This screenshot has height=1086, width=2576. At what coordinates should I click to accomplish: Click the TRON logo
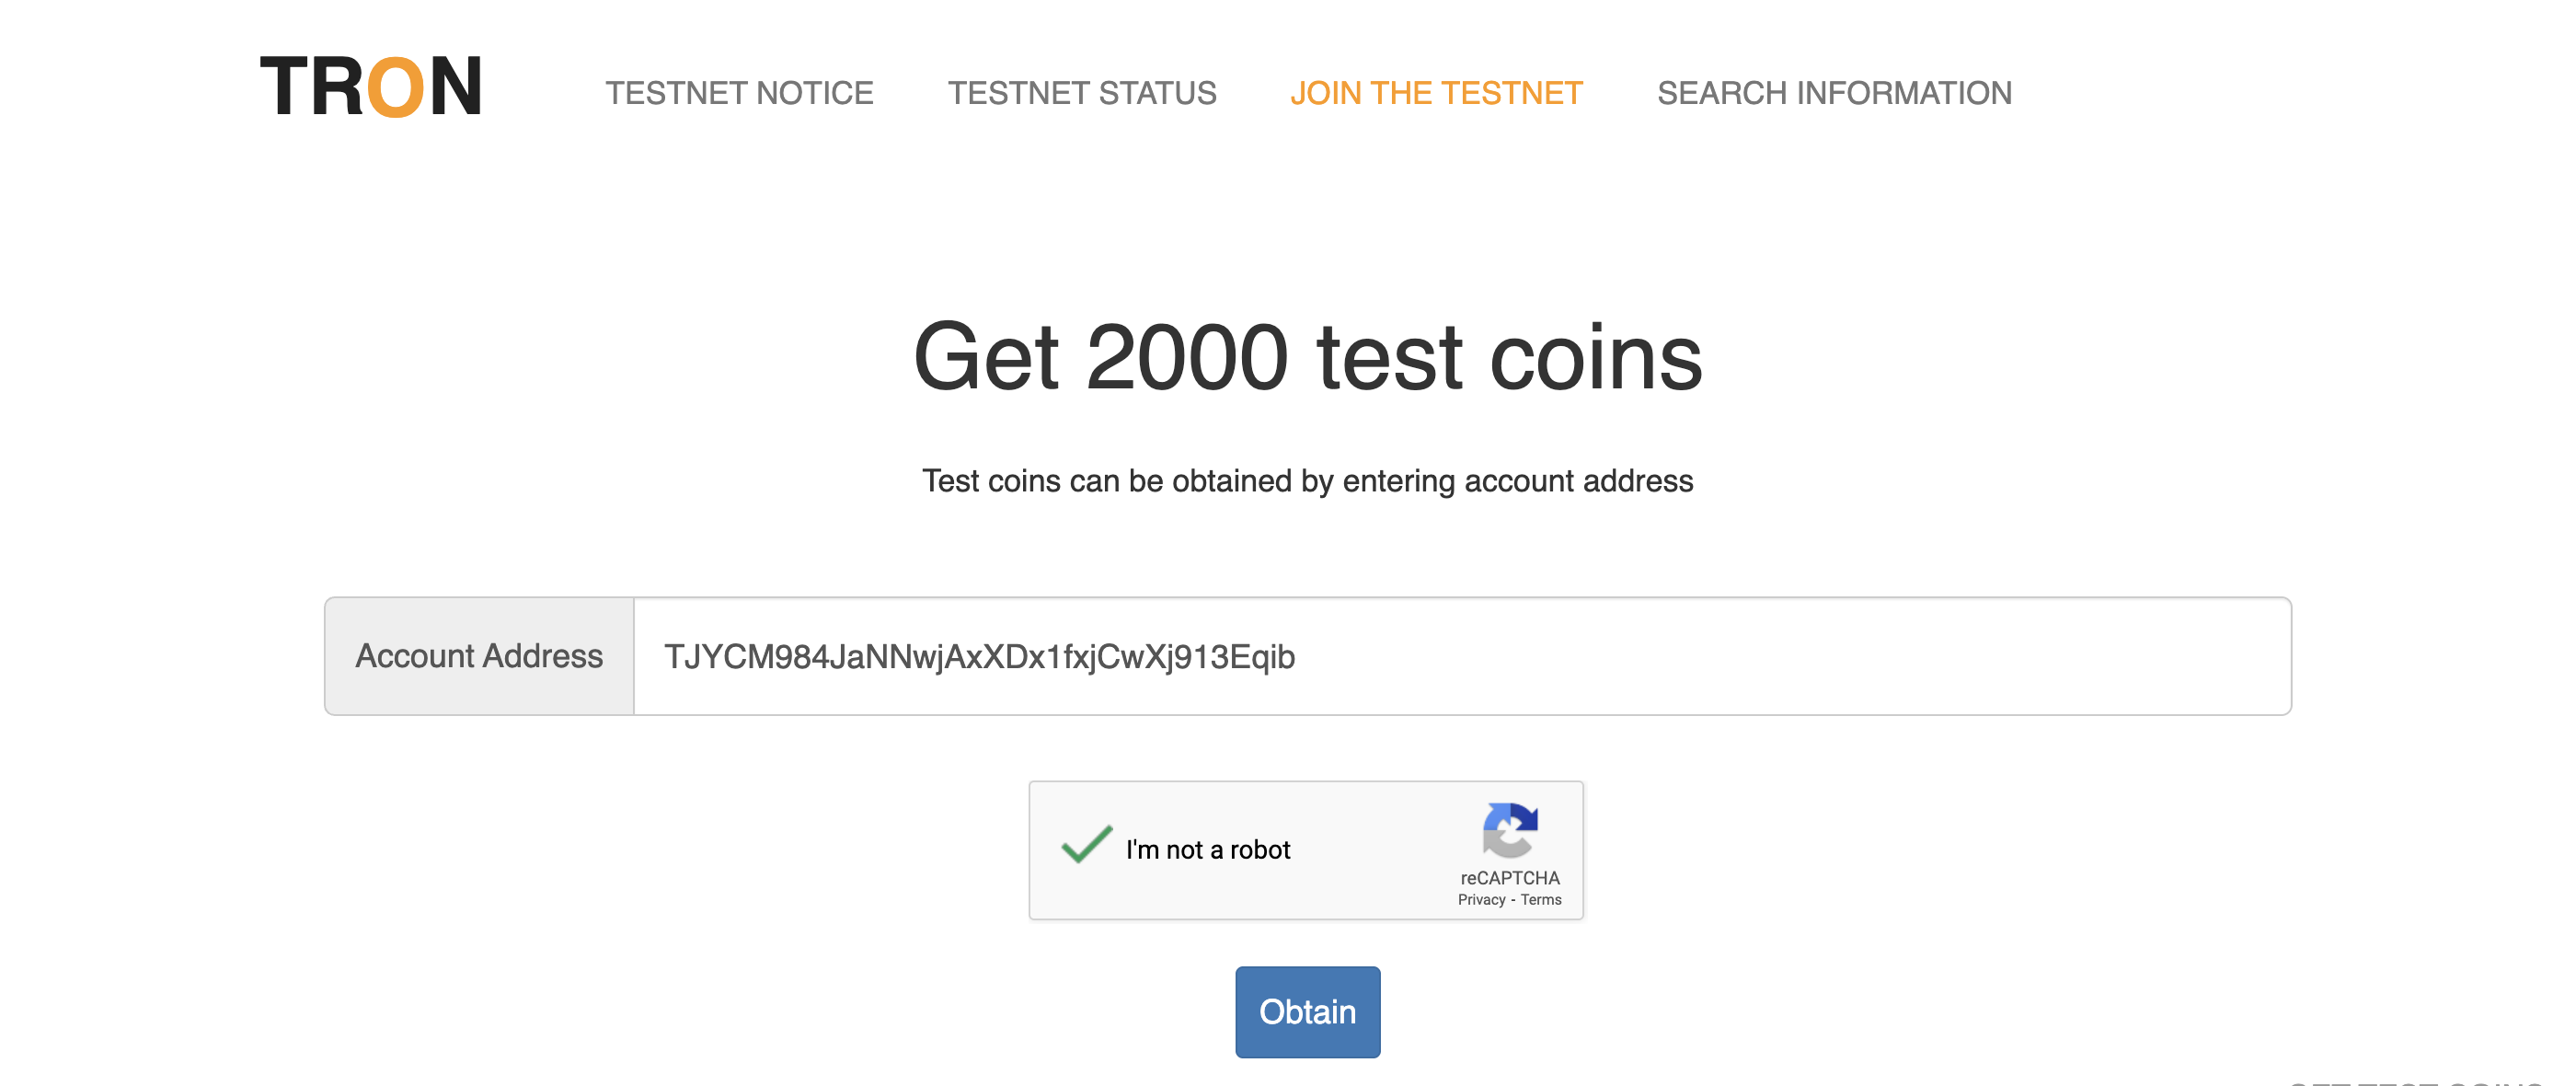[x=370, y=87]
